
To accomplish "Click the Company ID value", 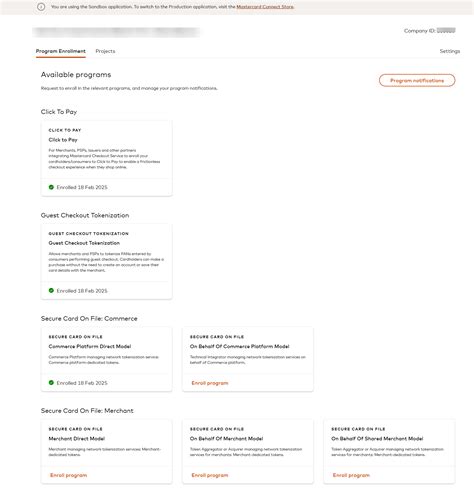I will (x=446, y=31).
